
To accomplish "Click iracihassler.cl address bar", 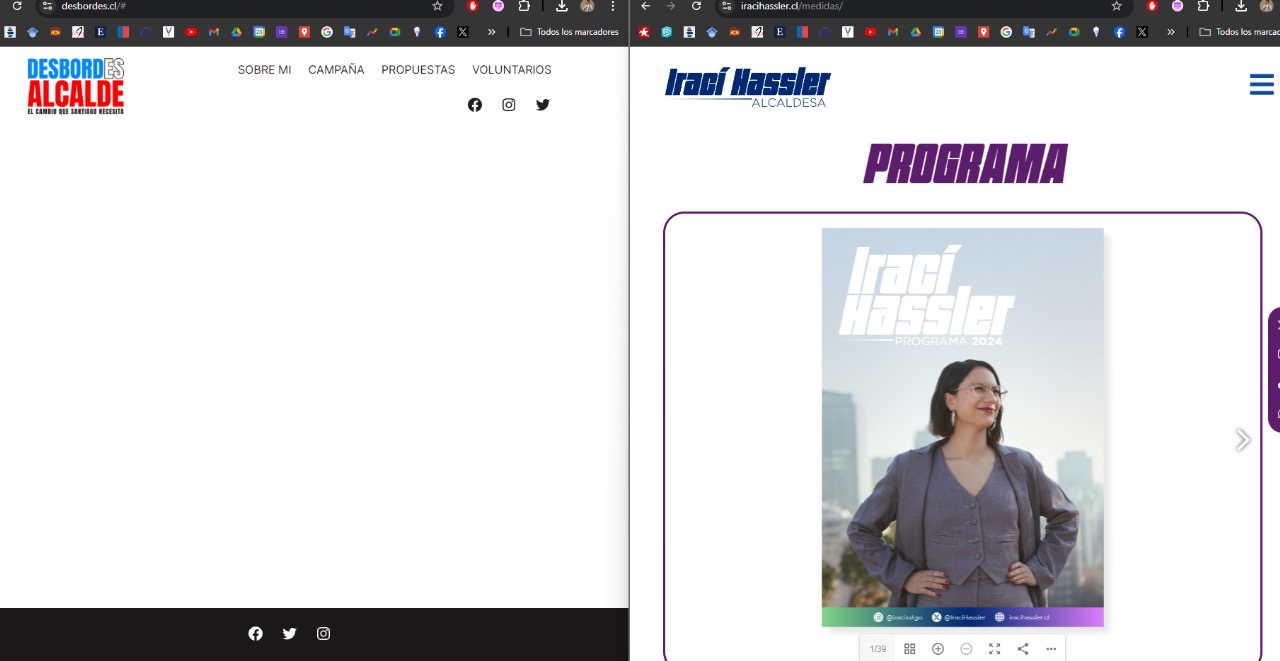I will pyautogui.click(x=900, y=6).
